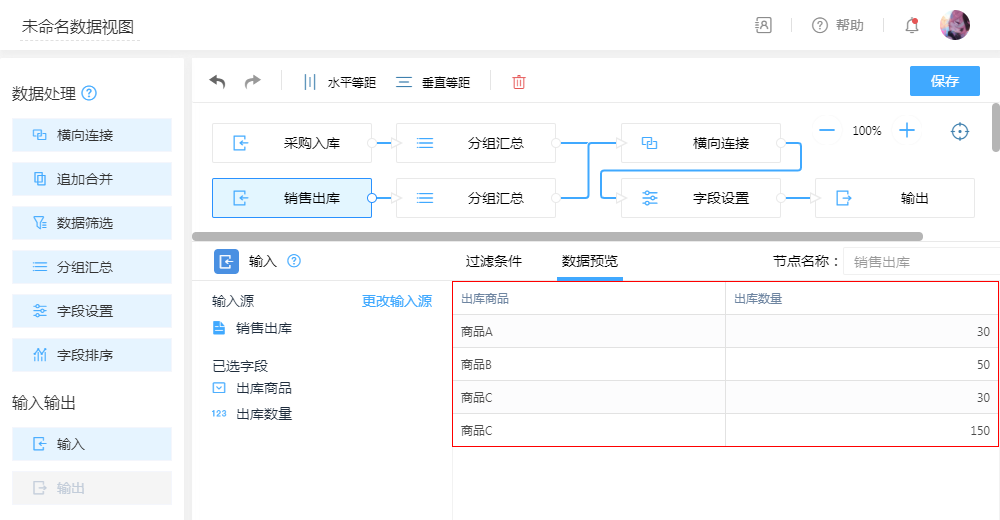
Task: Click the locate/center canvas target icon
Action: click(959, 131)
